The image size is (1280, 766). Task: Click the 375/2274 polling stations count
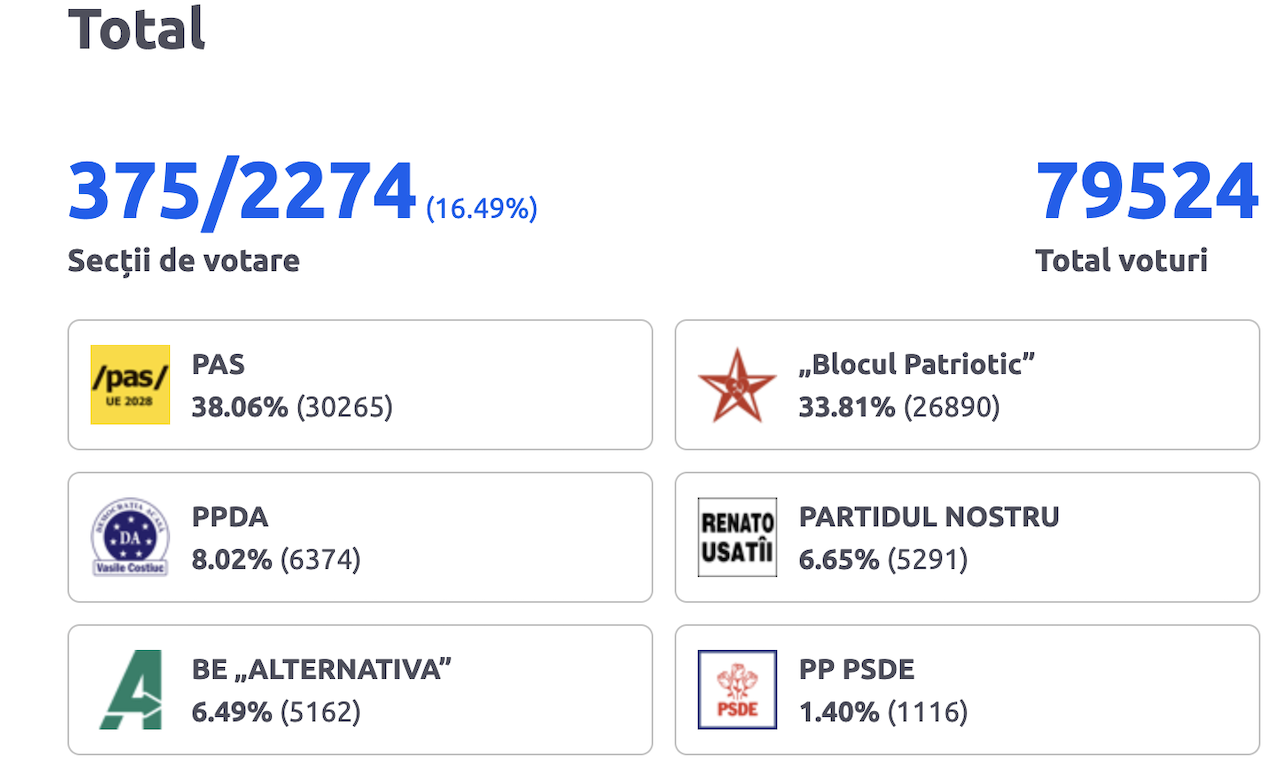coord(241,192)
